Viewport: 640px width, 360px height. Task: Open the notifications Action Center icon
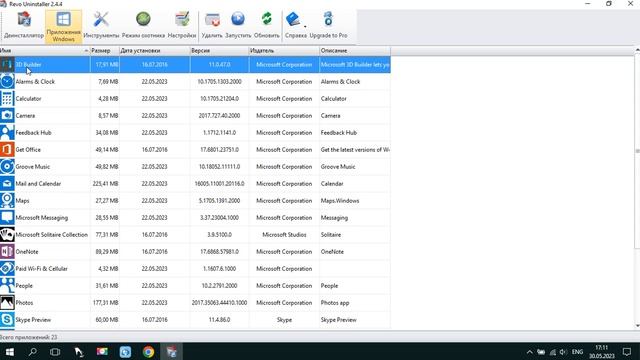[627, 351]
